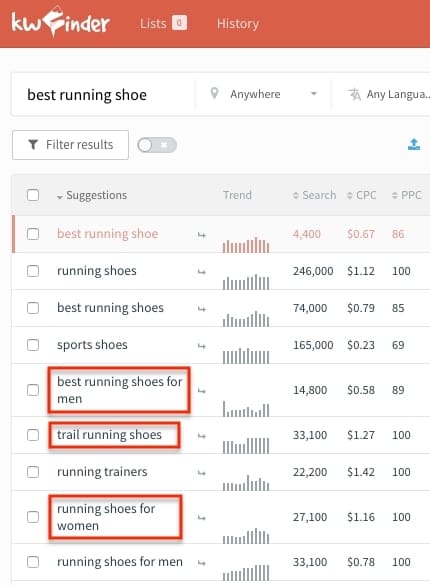Click the export upload icon

coord(414,144)
